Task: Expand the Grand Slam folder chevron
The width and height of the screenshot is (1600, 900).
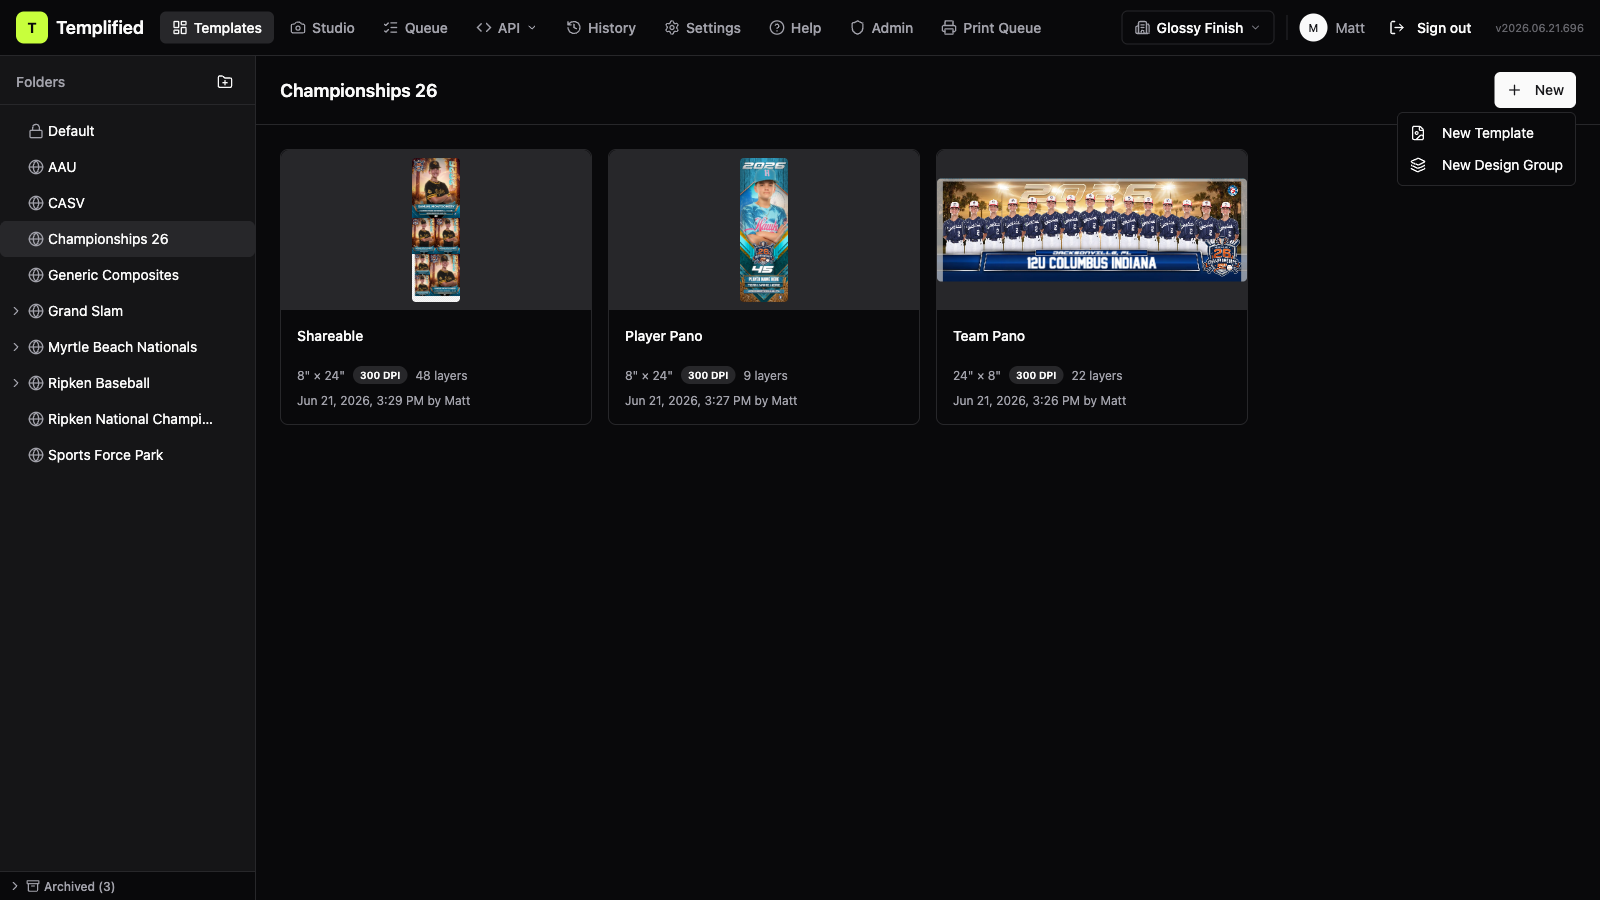Action: (15, 311)
